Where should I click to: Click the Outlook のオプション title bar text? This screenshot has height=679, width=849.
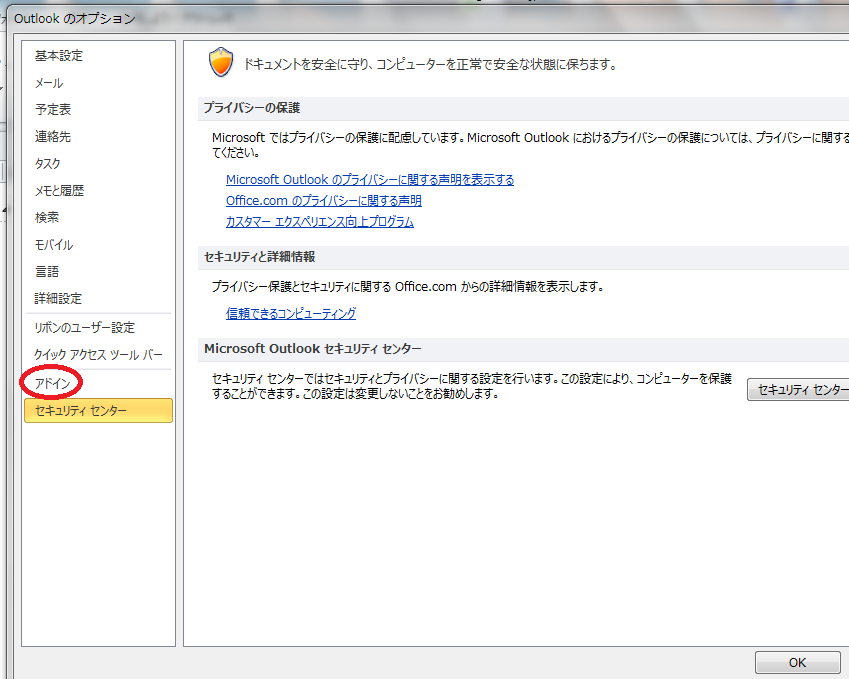point(75,18)
